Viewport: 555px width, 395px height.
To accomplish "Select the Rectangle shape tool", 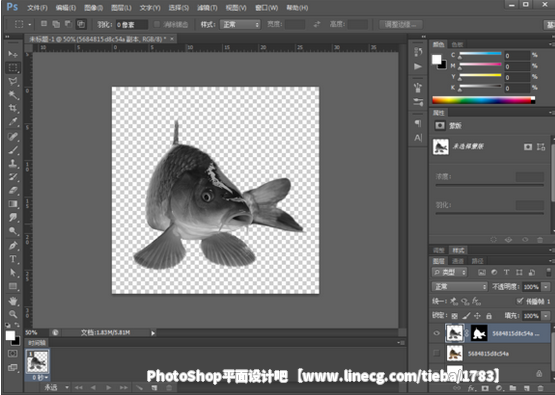I will 13,286.
